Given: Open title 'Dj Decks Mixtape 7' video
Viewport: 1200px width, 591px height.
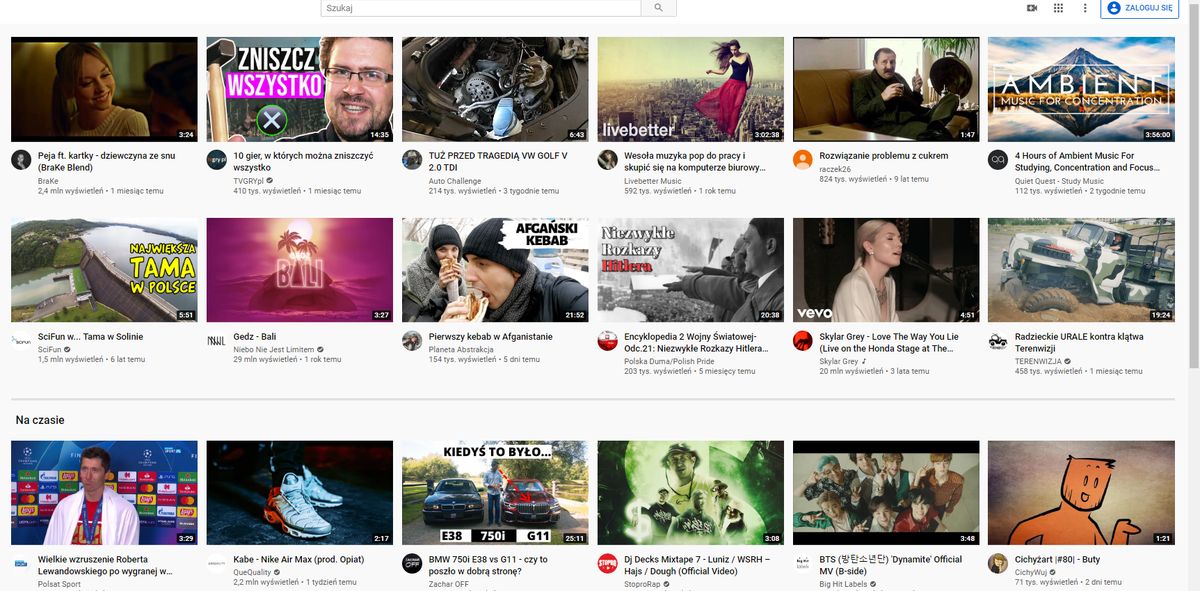Looking at the screenshot, I should (x=698, y=566).
